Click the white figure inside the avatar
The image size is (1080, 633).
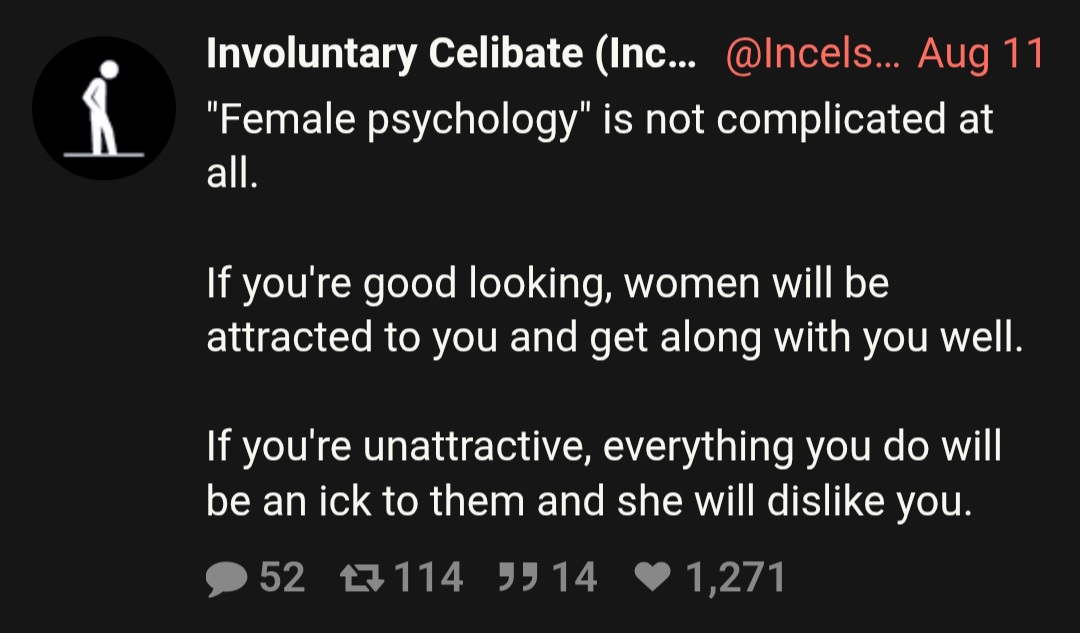(102, 108)
